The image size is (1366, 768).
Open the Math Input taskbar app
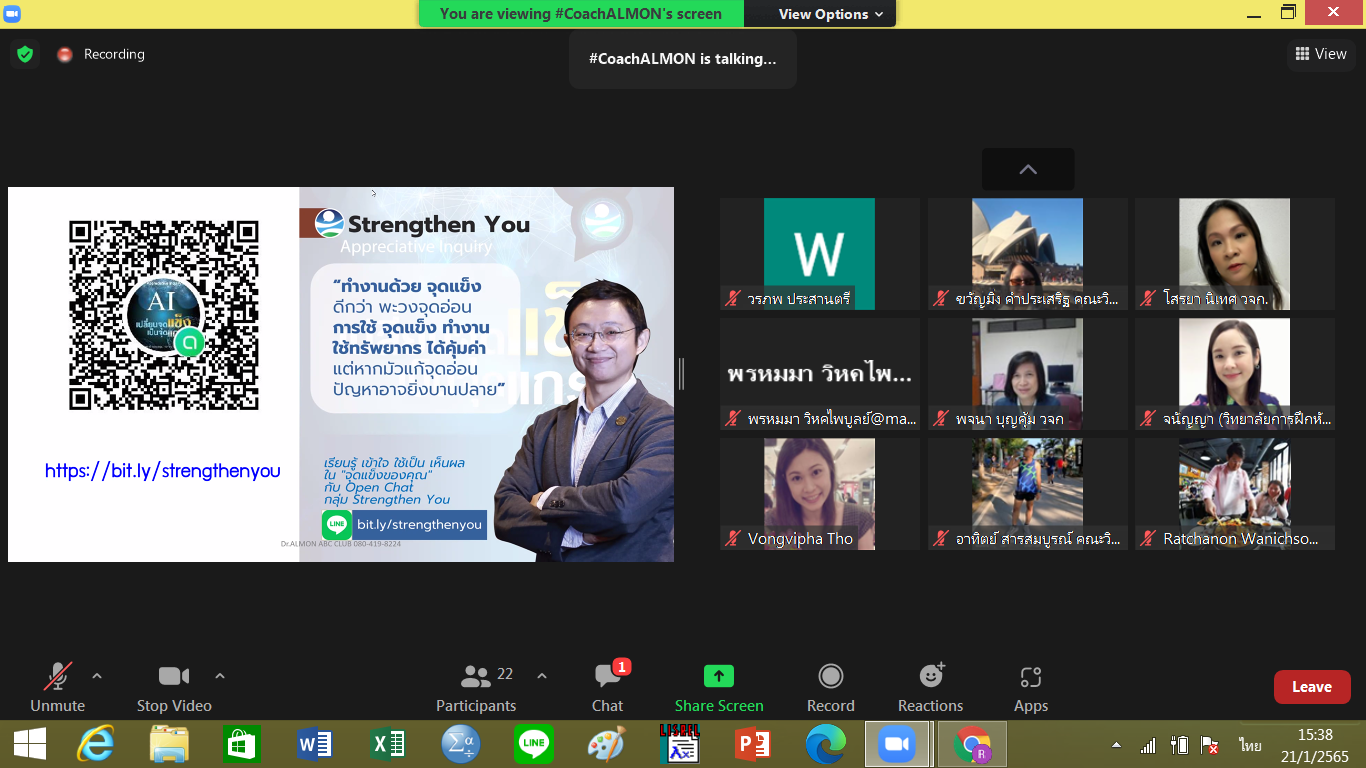[x=461, y=744]
